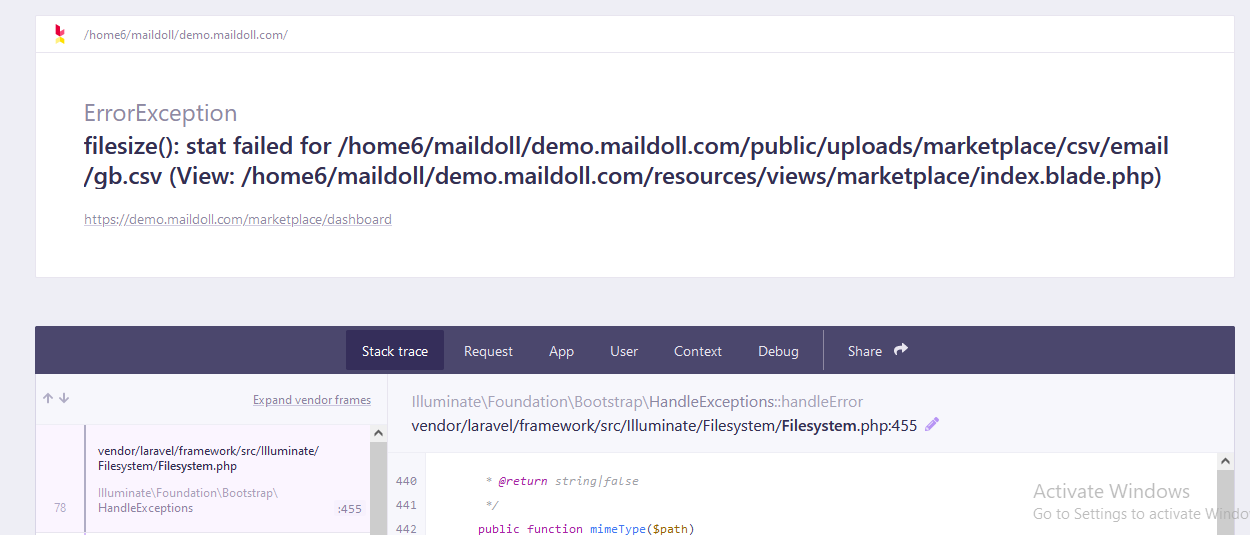Viewport: 1250px width, 535px height.
Task: Click the Filesystem.php:455 file path text
Action: click(664, 425)
